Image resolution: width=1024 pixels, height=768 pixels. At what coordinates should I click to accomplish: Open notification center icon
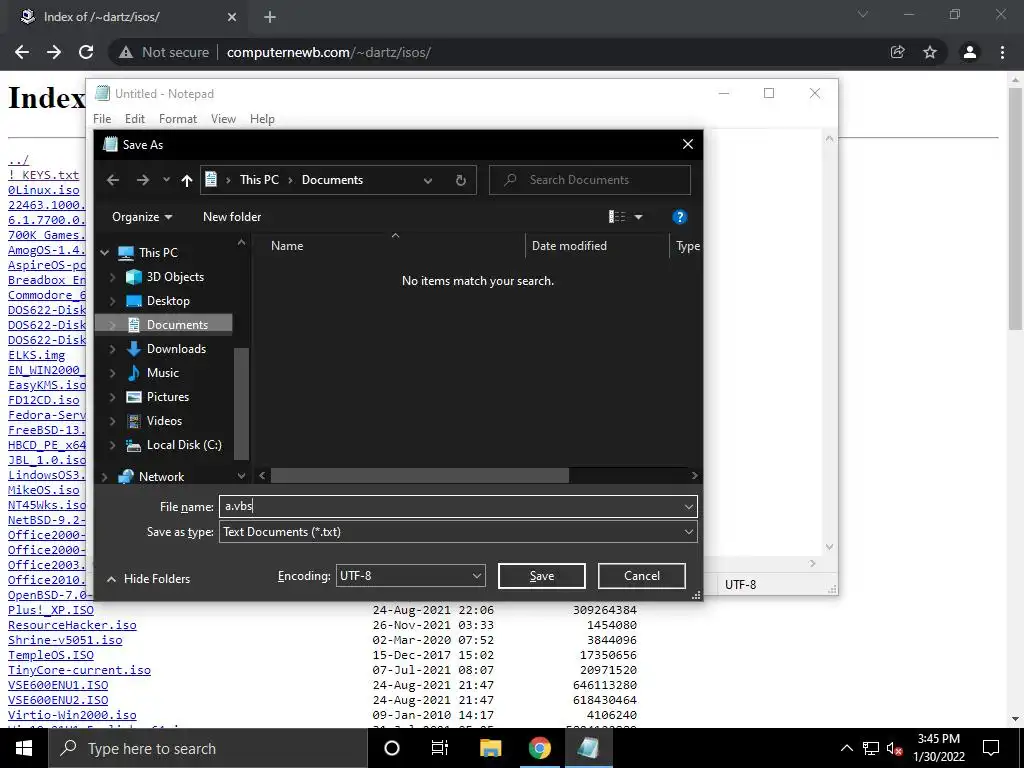click(x=991, y=748)
